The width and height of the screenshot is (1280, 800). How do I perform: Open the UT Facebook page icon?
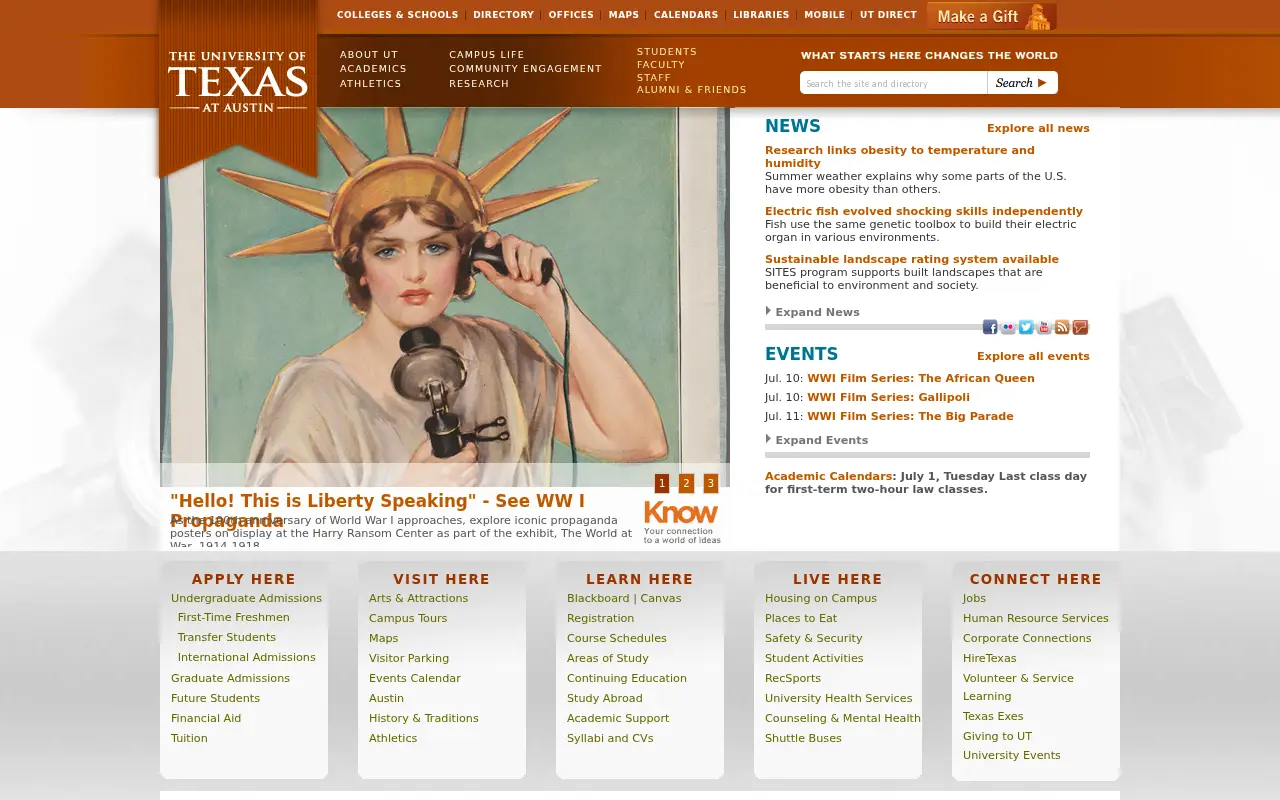(x=990, y=327)
